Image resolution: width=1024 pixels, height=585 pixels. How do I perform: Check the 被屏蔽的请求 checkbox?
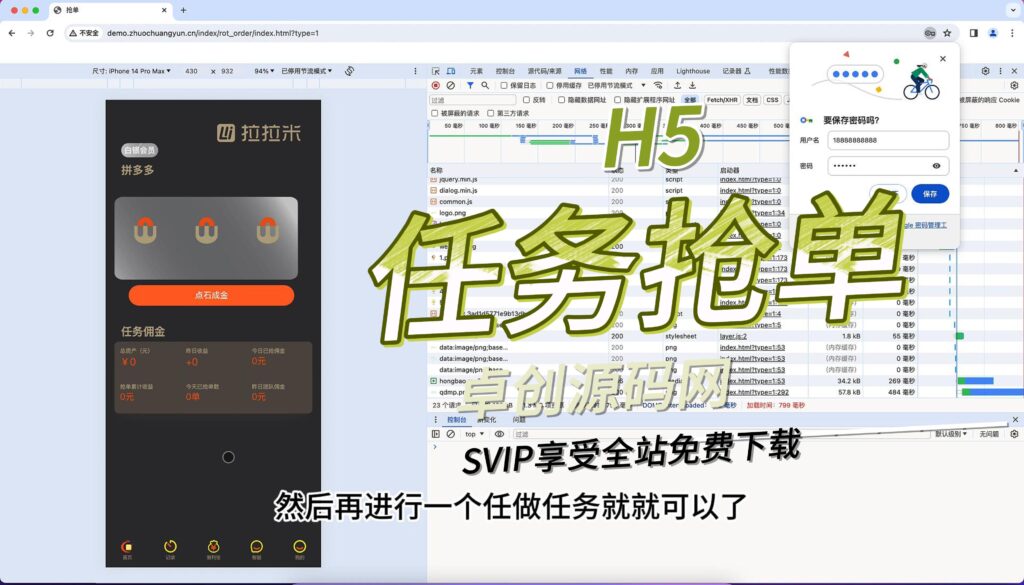point(434,113)
